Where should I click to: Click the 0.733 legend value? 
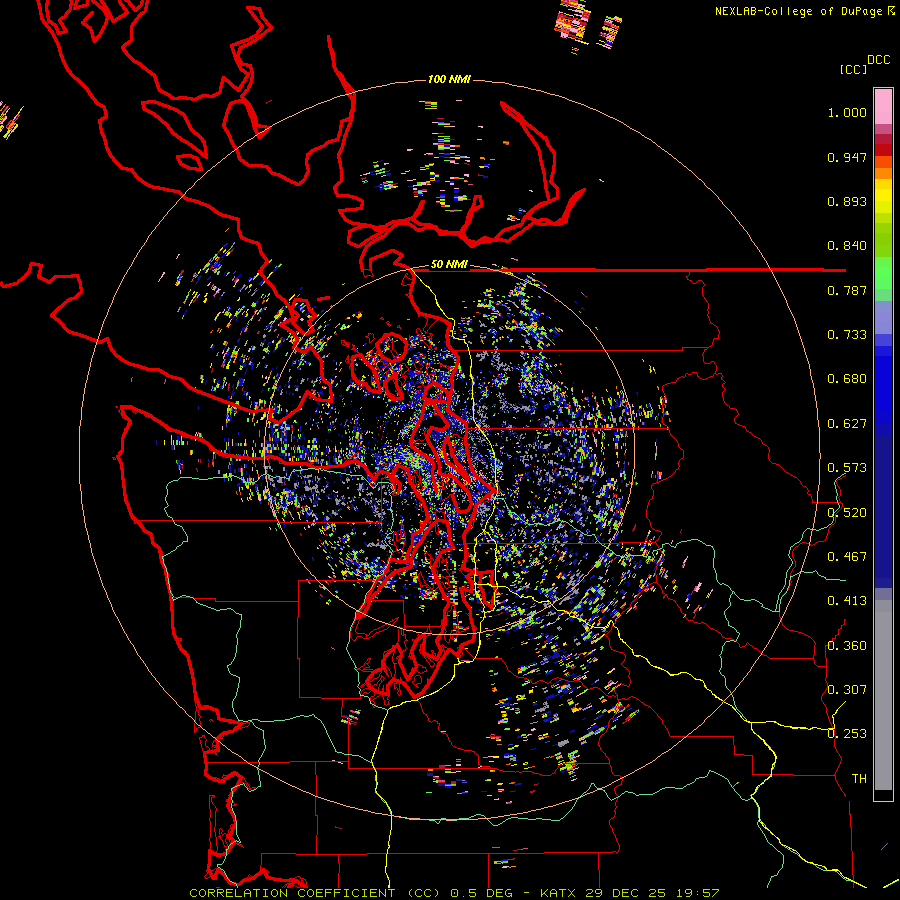[x=847, y=335]
